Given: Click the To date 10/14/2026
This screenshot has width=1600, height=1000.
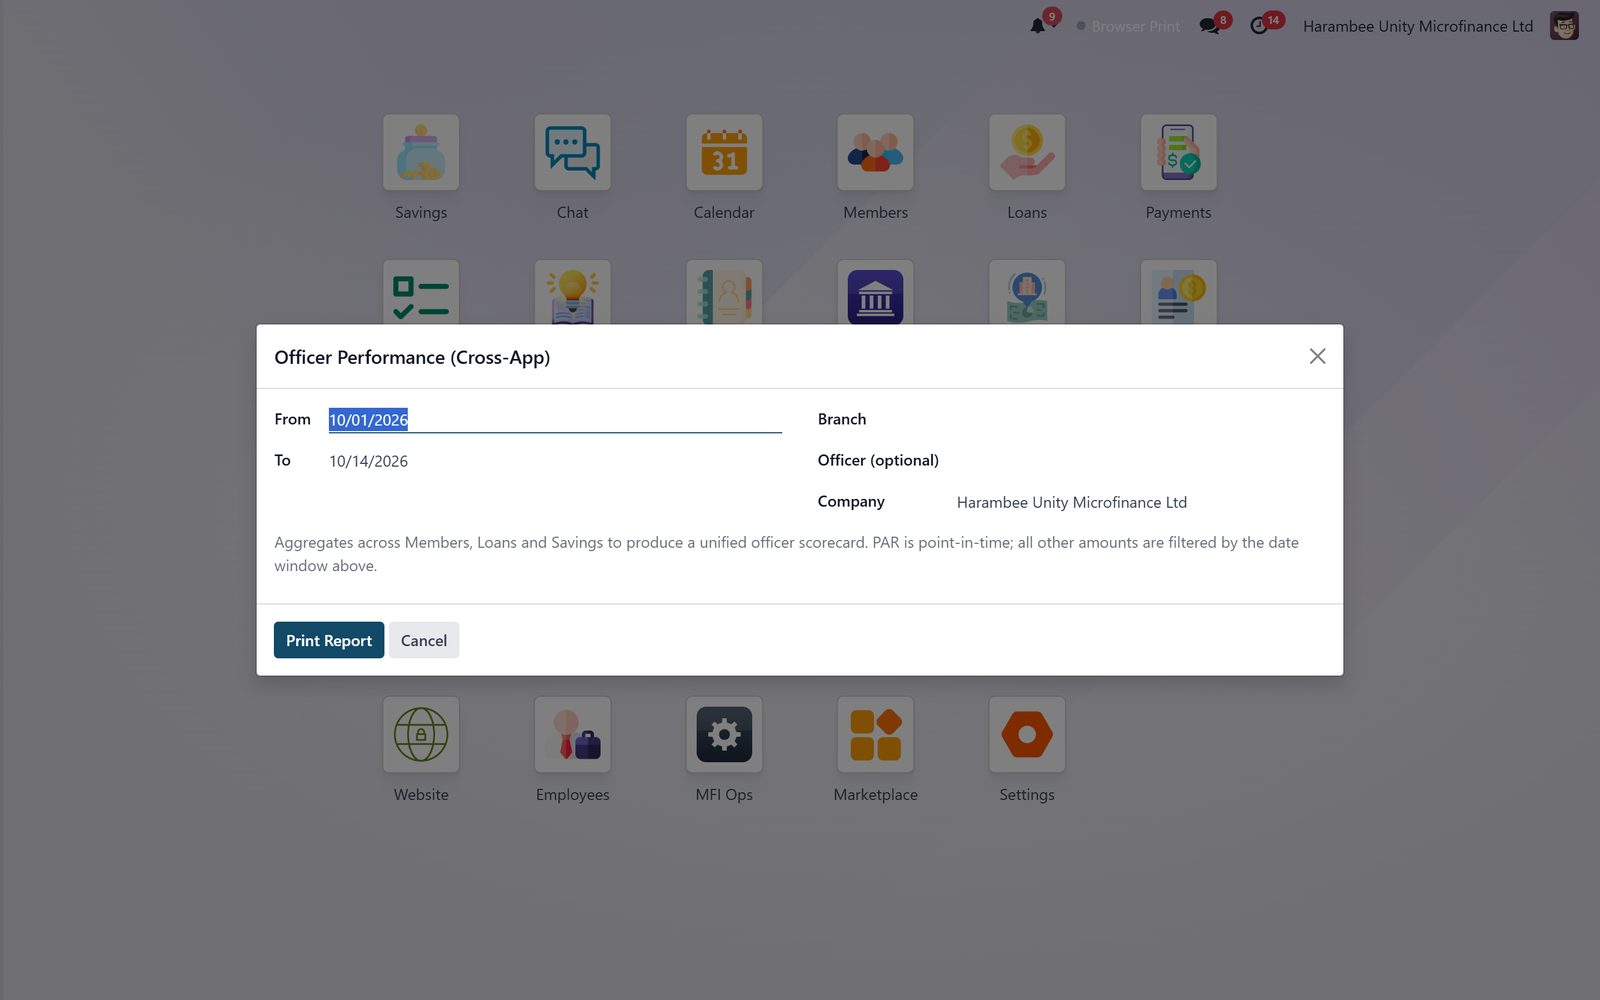Looking at the screenshot, I should [x=555, y=461].
